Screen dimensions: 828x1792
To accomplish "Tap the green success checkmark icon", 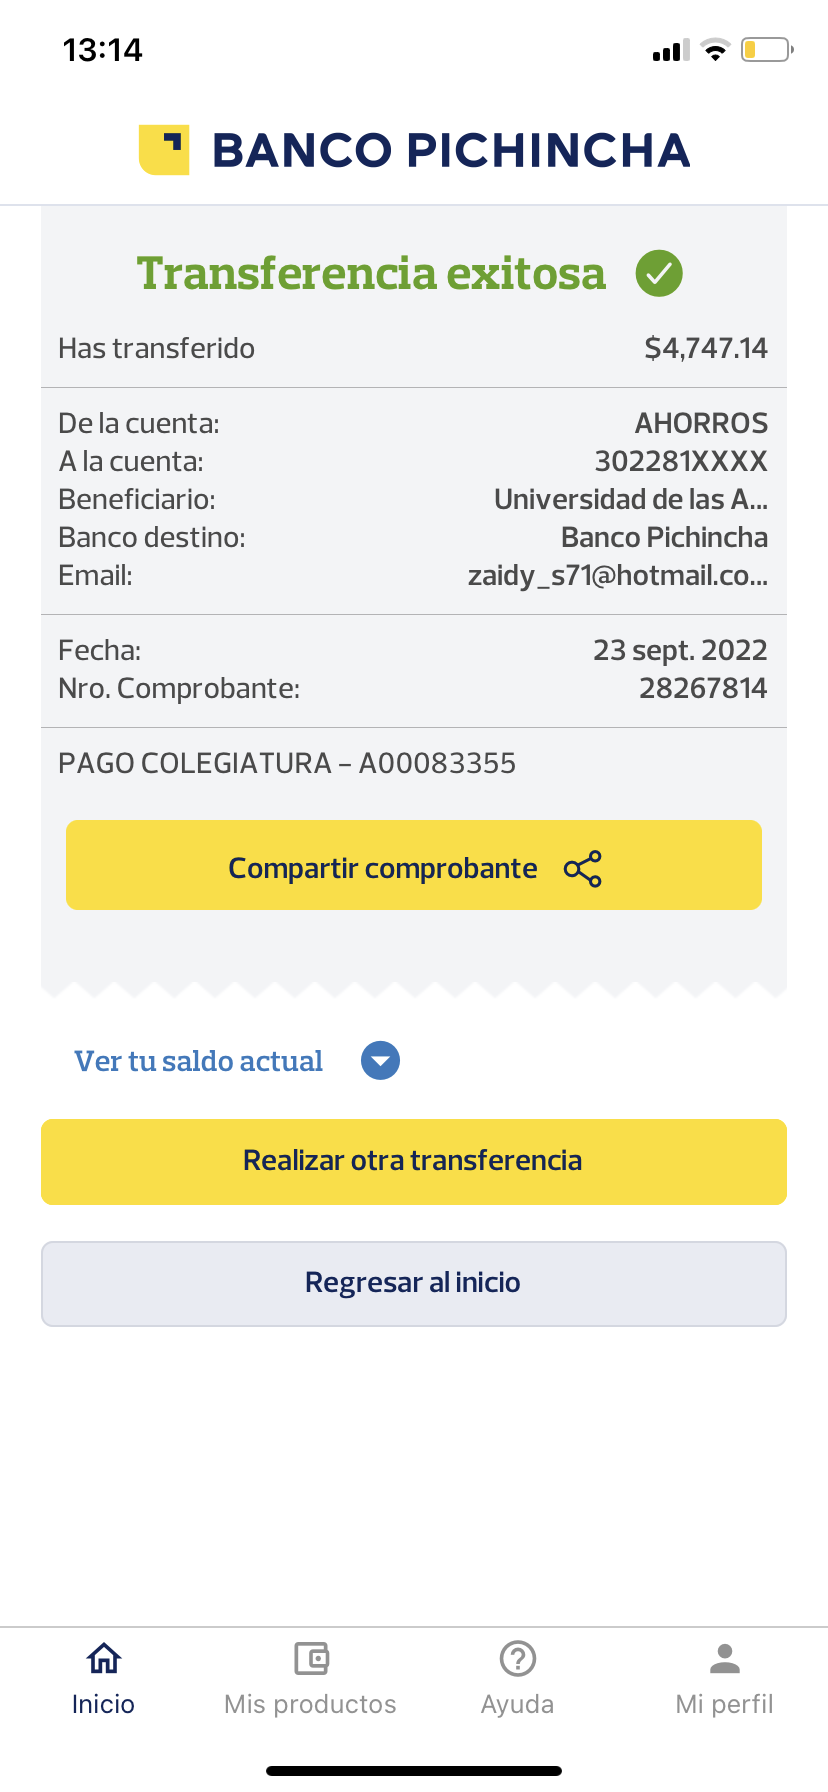I will point(659,273).
